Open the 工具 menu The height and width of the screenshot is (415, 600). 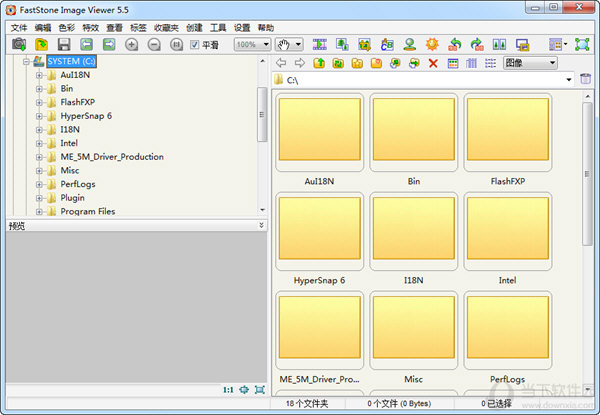tap(218, 28)
